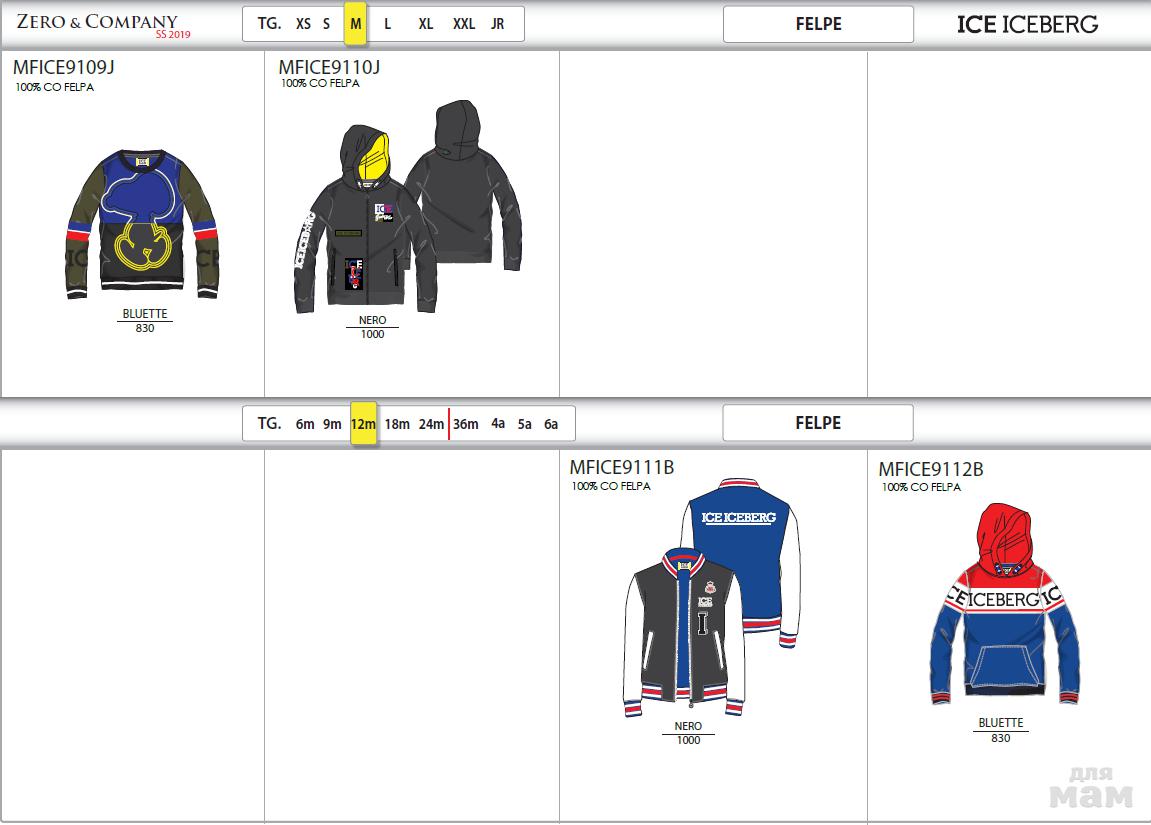Click the top FELPE category box
Screen dimensions: 1151x825
tap(818, 24)
